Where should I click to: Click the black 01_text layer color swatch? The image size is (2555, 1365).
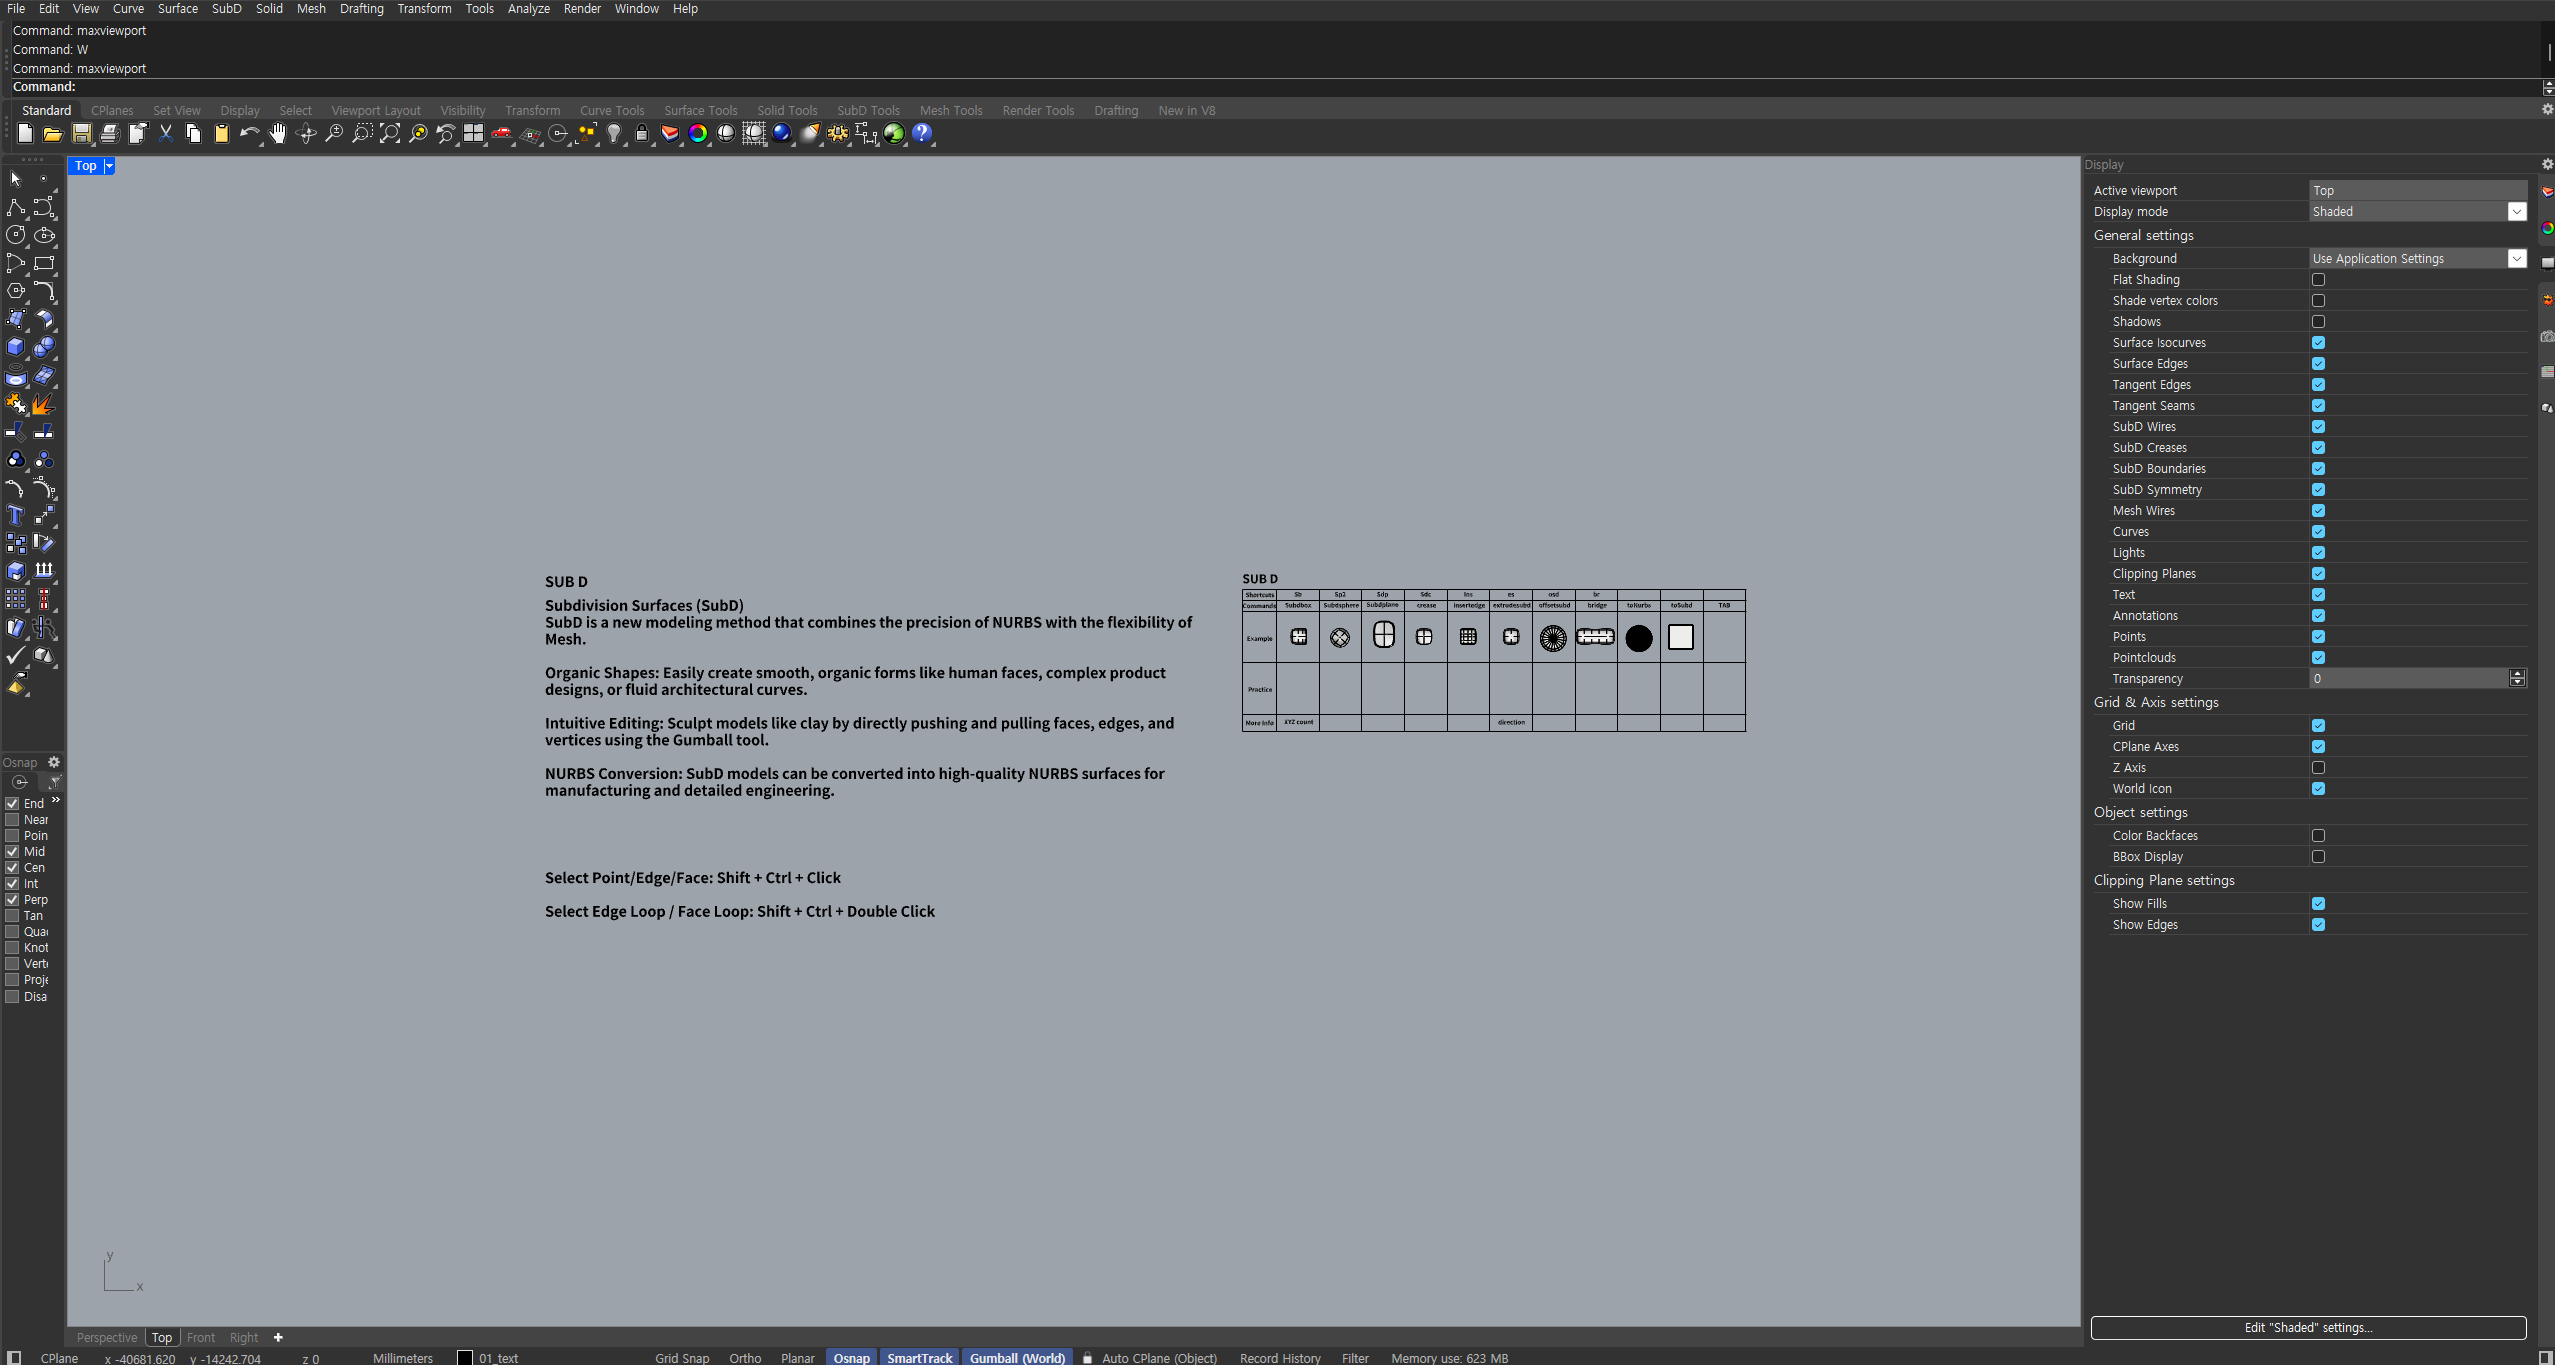[465, 1358]
